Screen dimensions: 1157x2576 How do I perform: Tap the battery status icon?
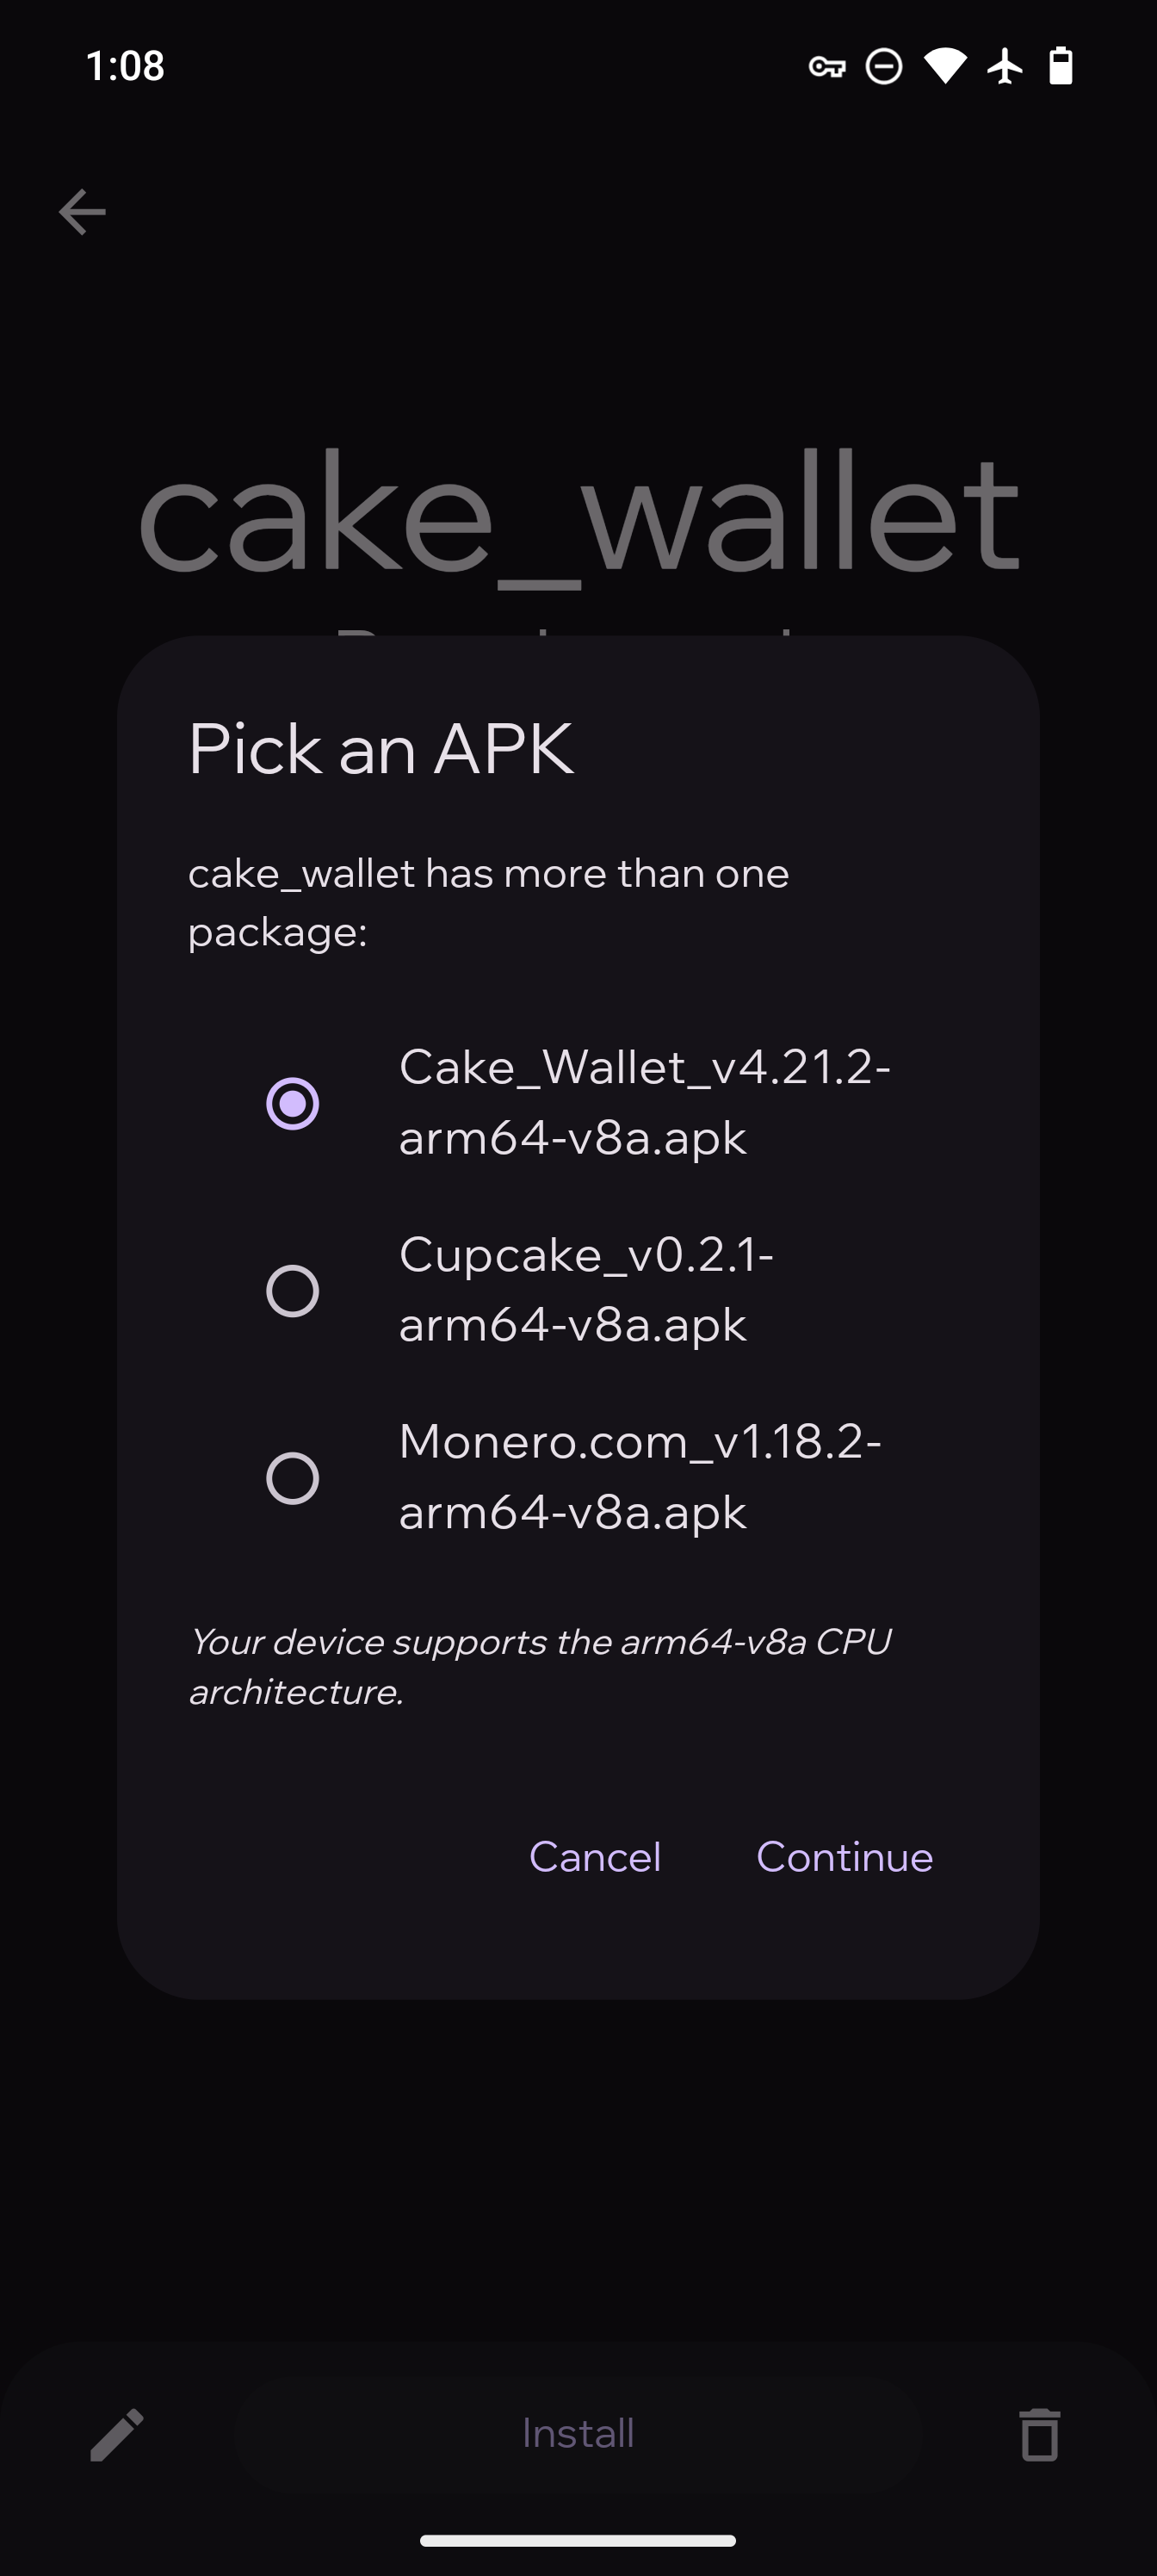pos(1061,67)
